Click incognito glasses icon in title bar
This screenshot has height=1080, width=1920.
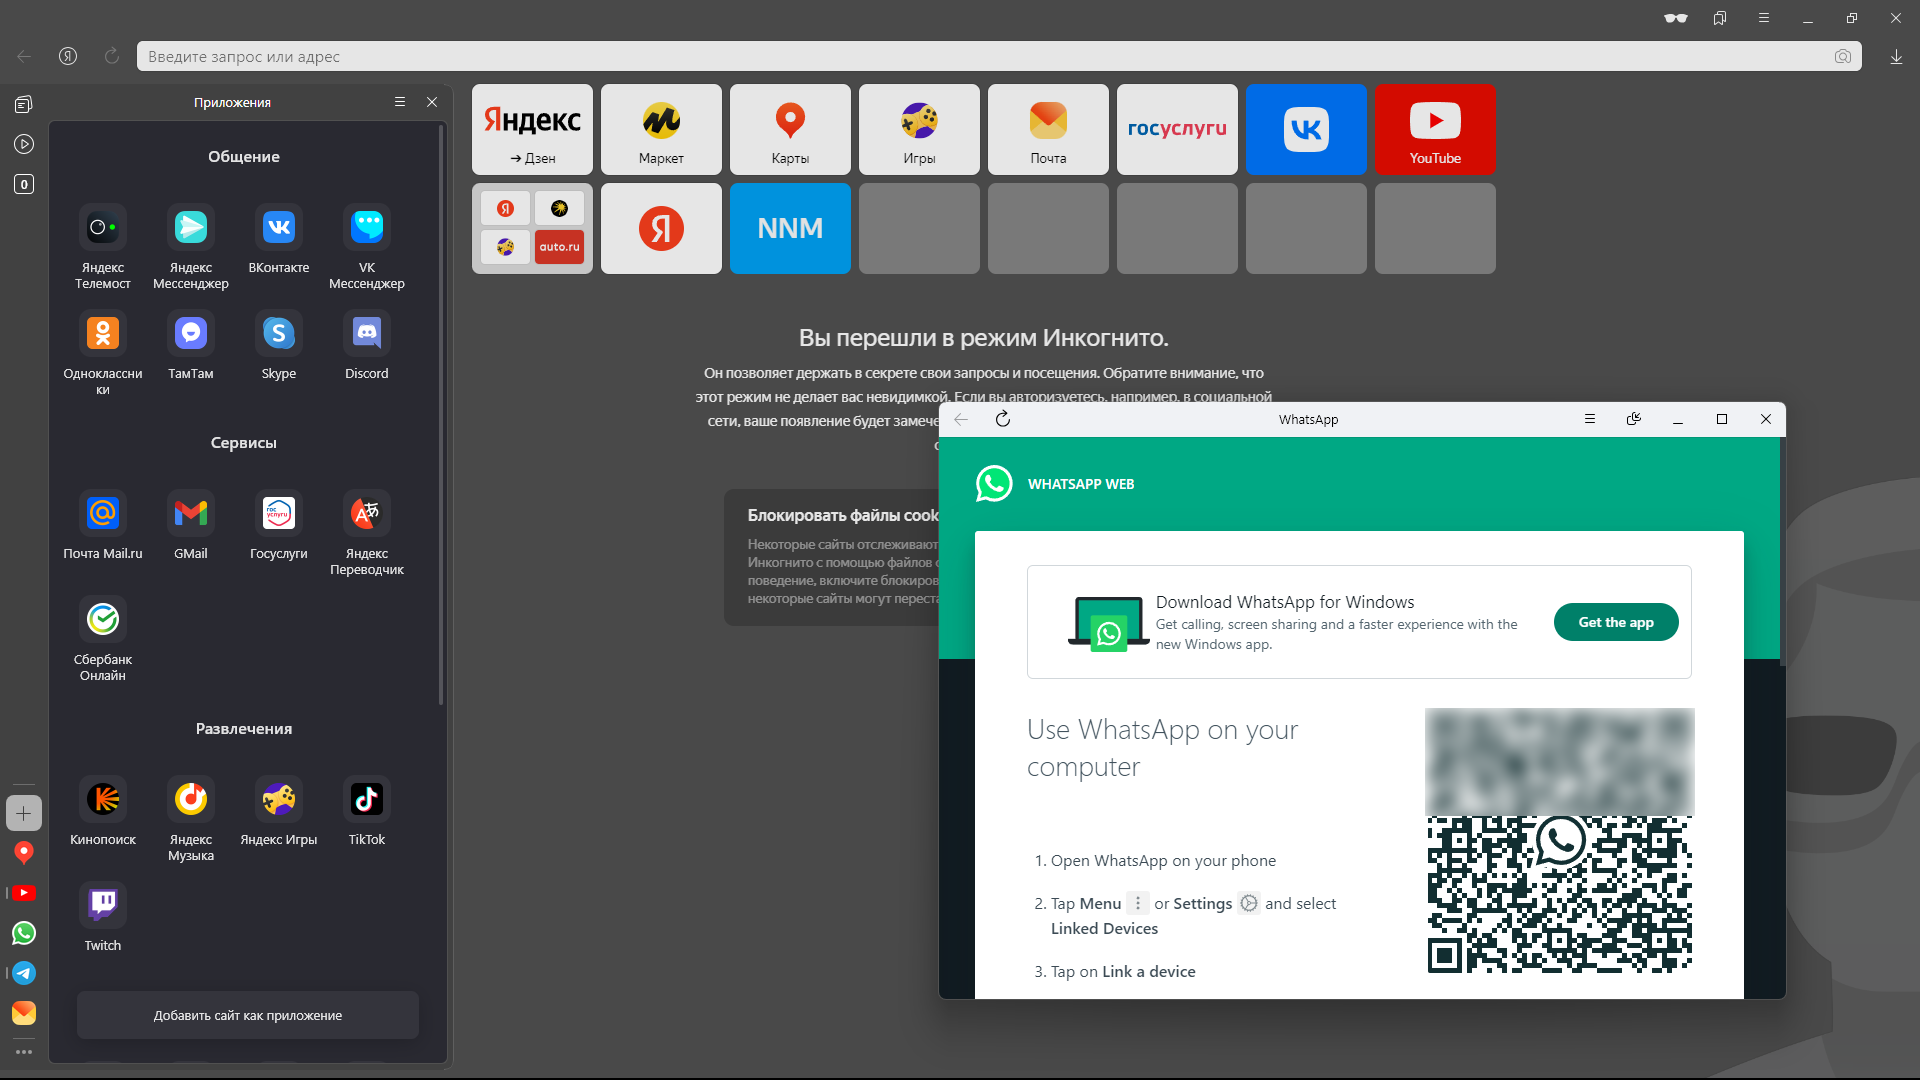1676,18
